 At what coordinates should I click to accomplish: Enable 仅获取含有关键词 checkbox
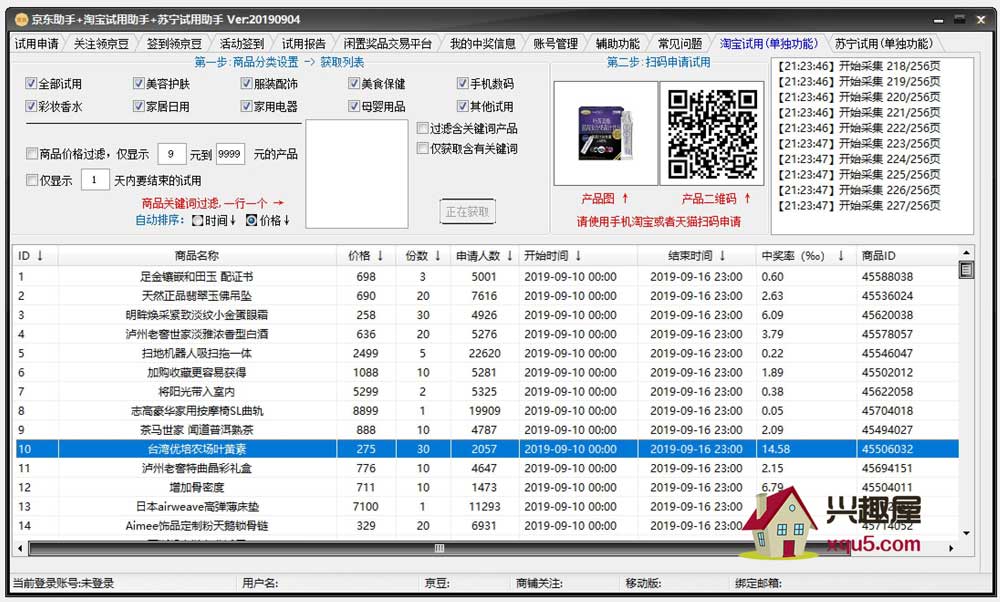(x=422, y=148)
